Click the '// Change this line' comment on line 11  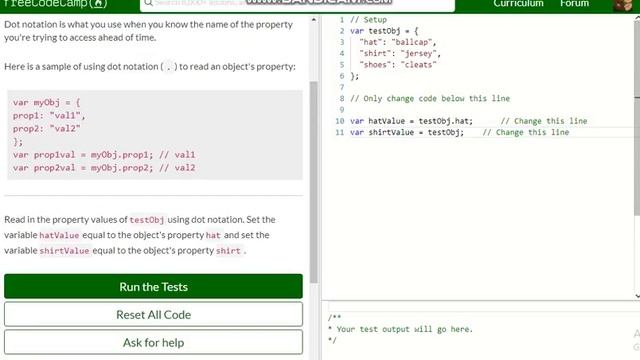point(526,132)
